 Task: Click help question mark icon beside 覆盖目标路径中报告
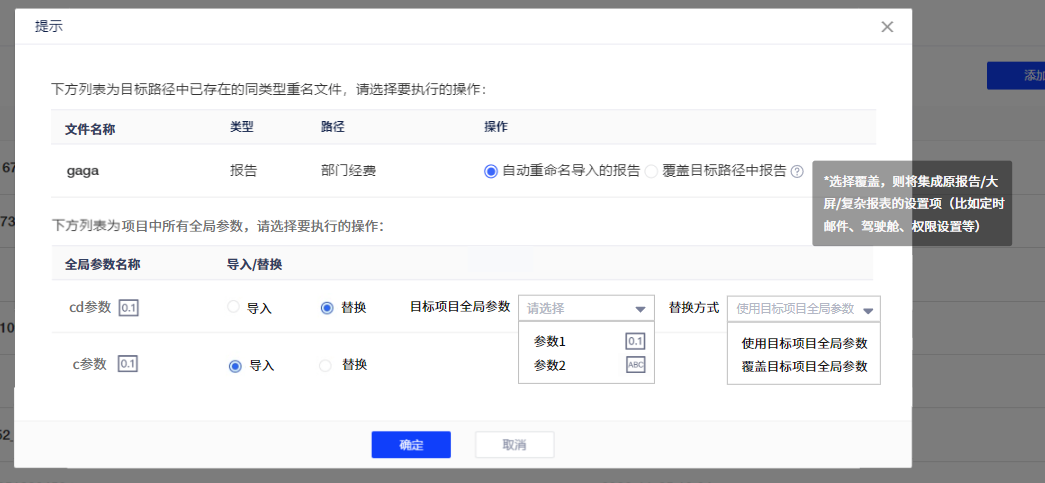pyautogui.click(x=797, y=171)
